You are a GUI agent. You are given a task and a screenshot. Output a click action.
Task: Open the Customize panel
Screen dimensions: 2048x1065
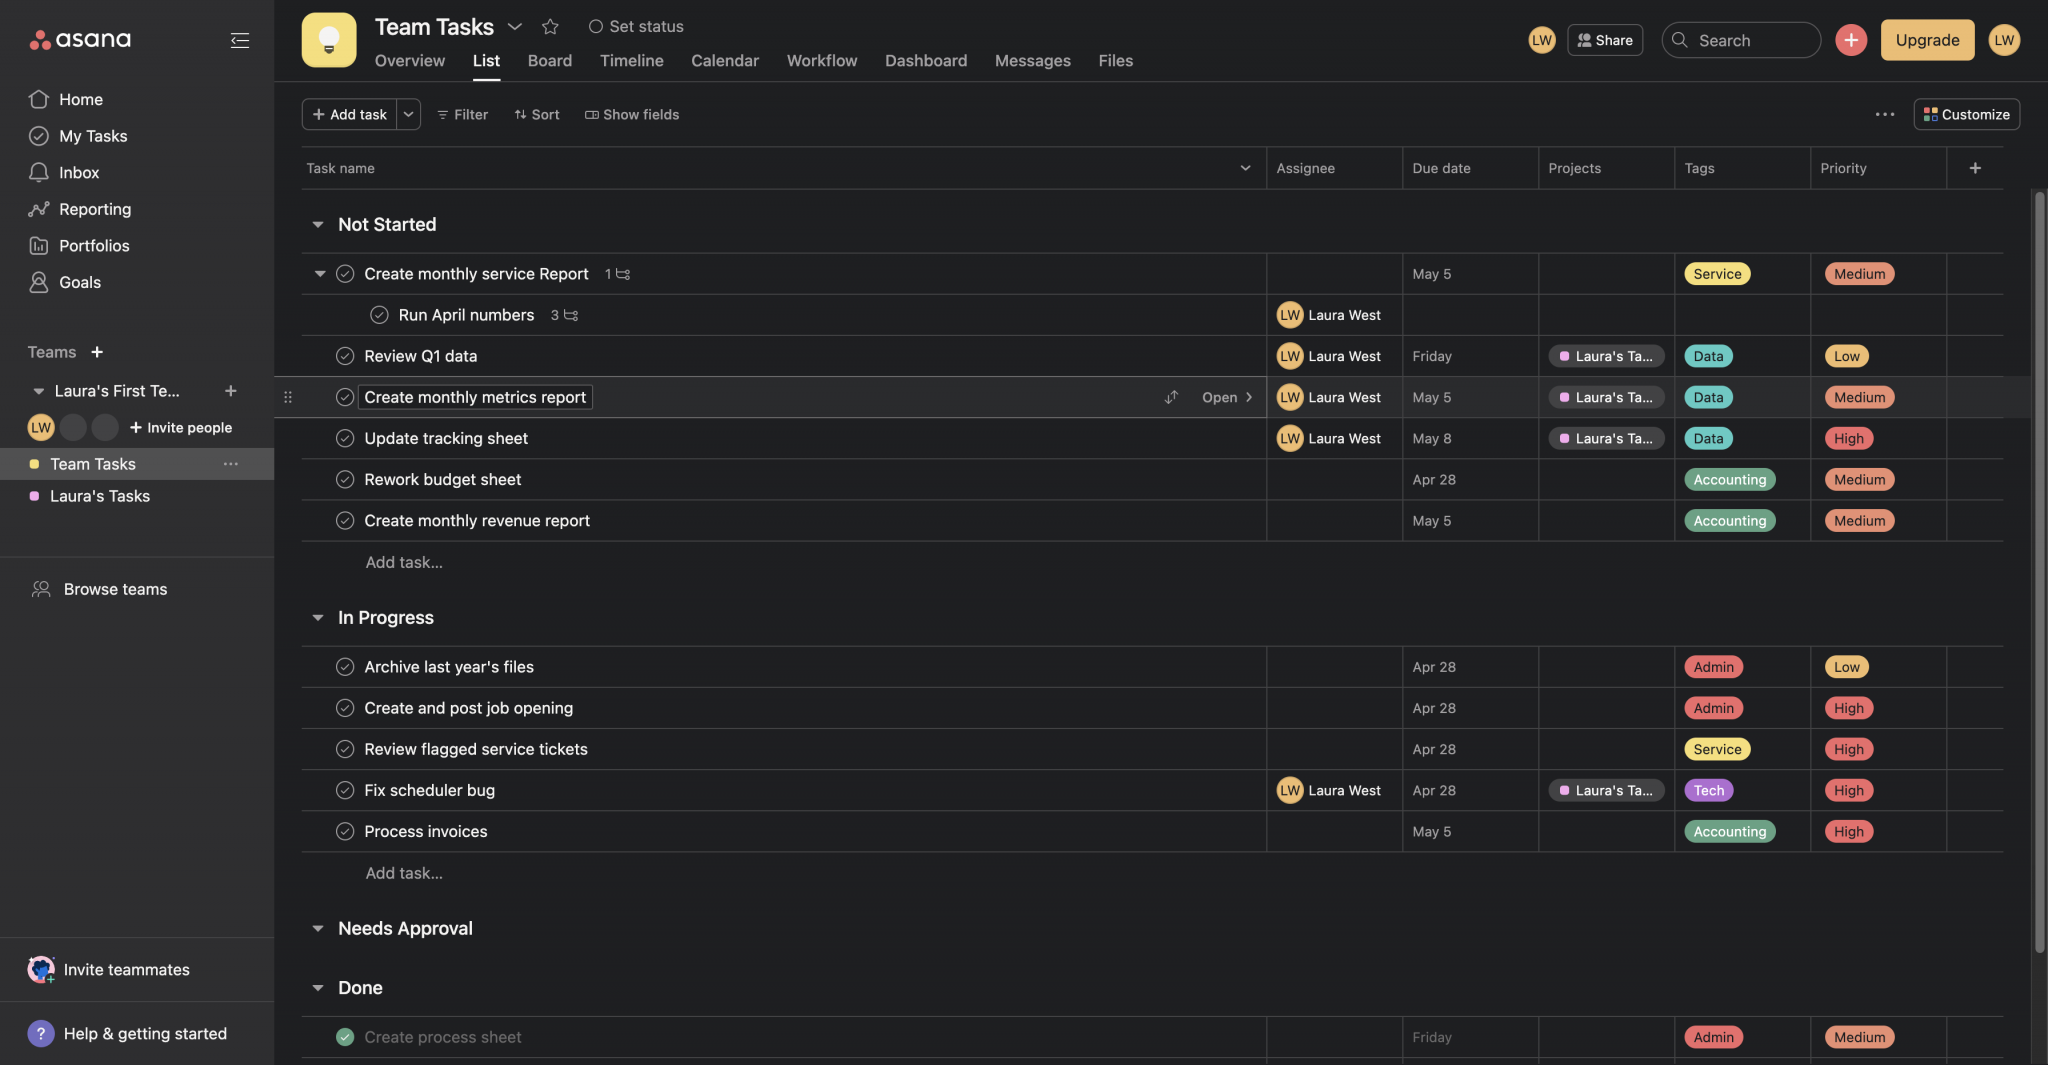click(x=1964, y=114)
